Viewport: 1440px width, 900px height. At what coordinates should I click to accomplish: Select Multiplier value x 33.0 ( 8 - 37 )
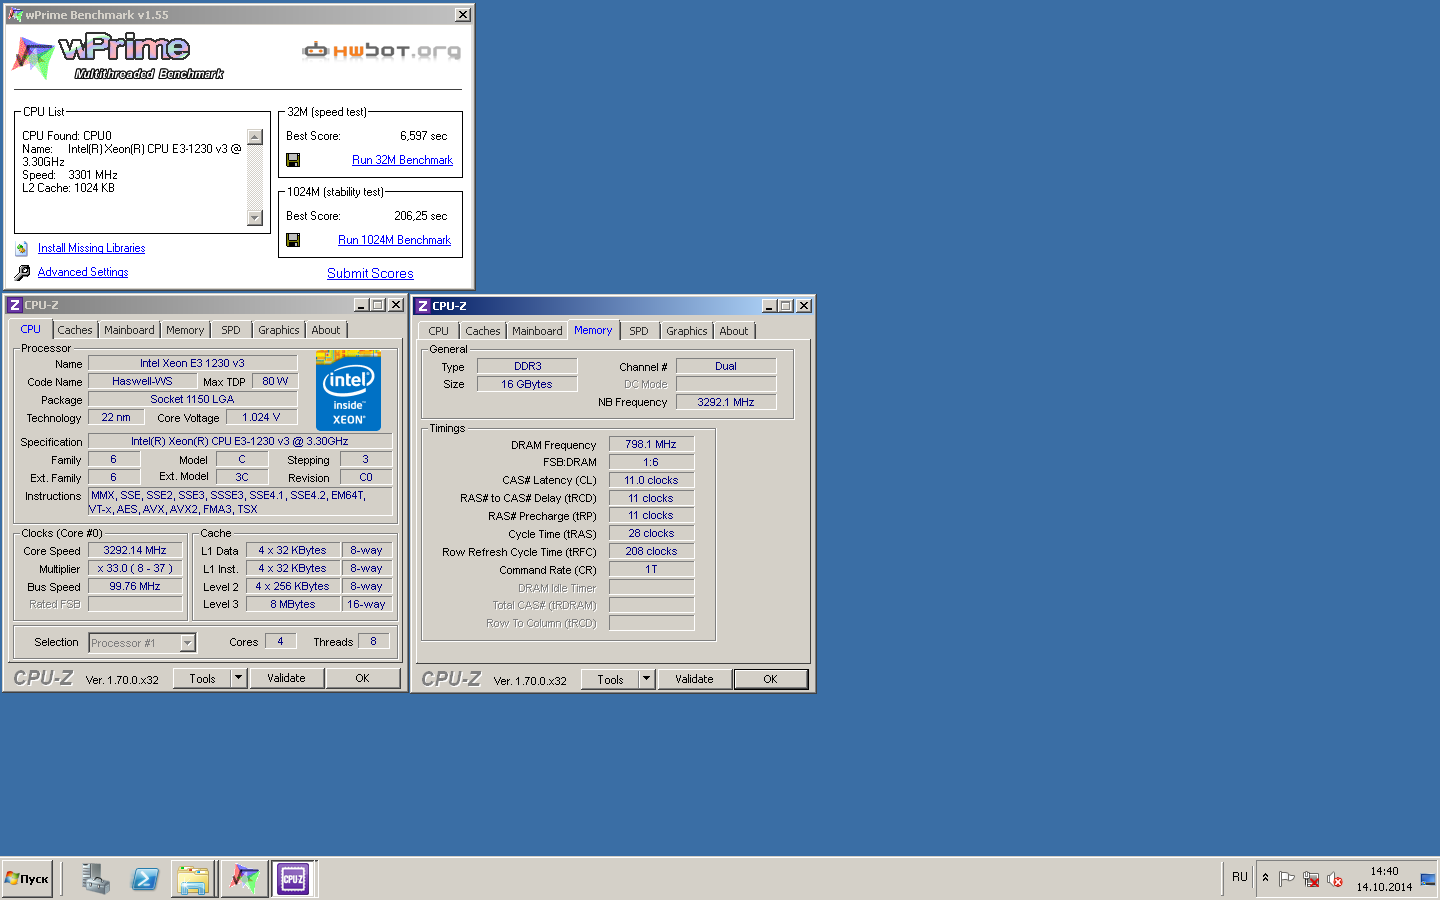click(135, 568)
